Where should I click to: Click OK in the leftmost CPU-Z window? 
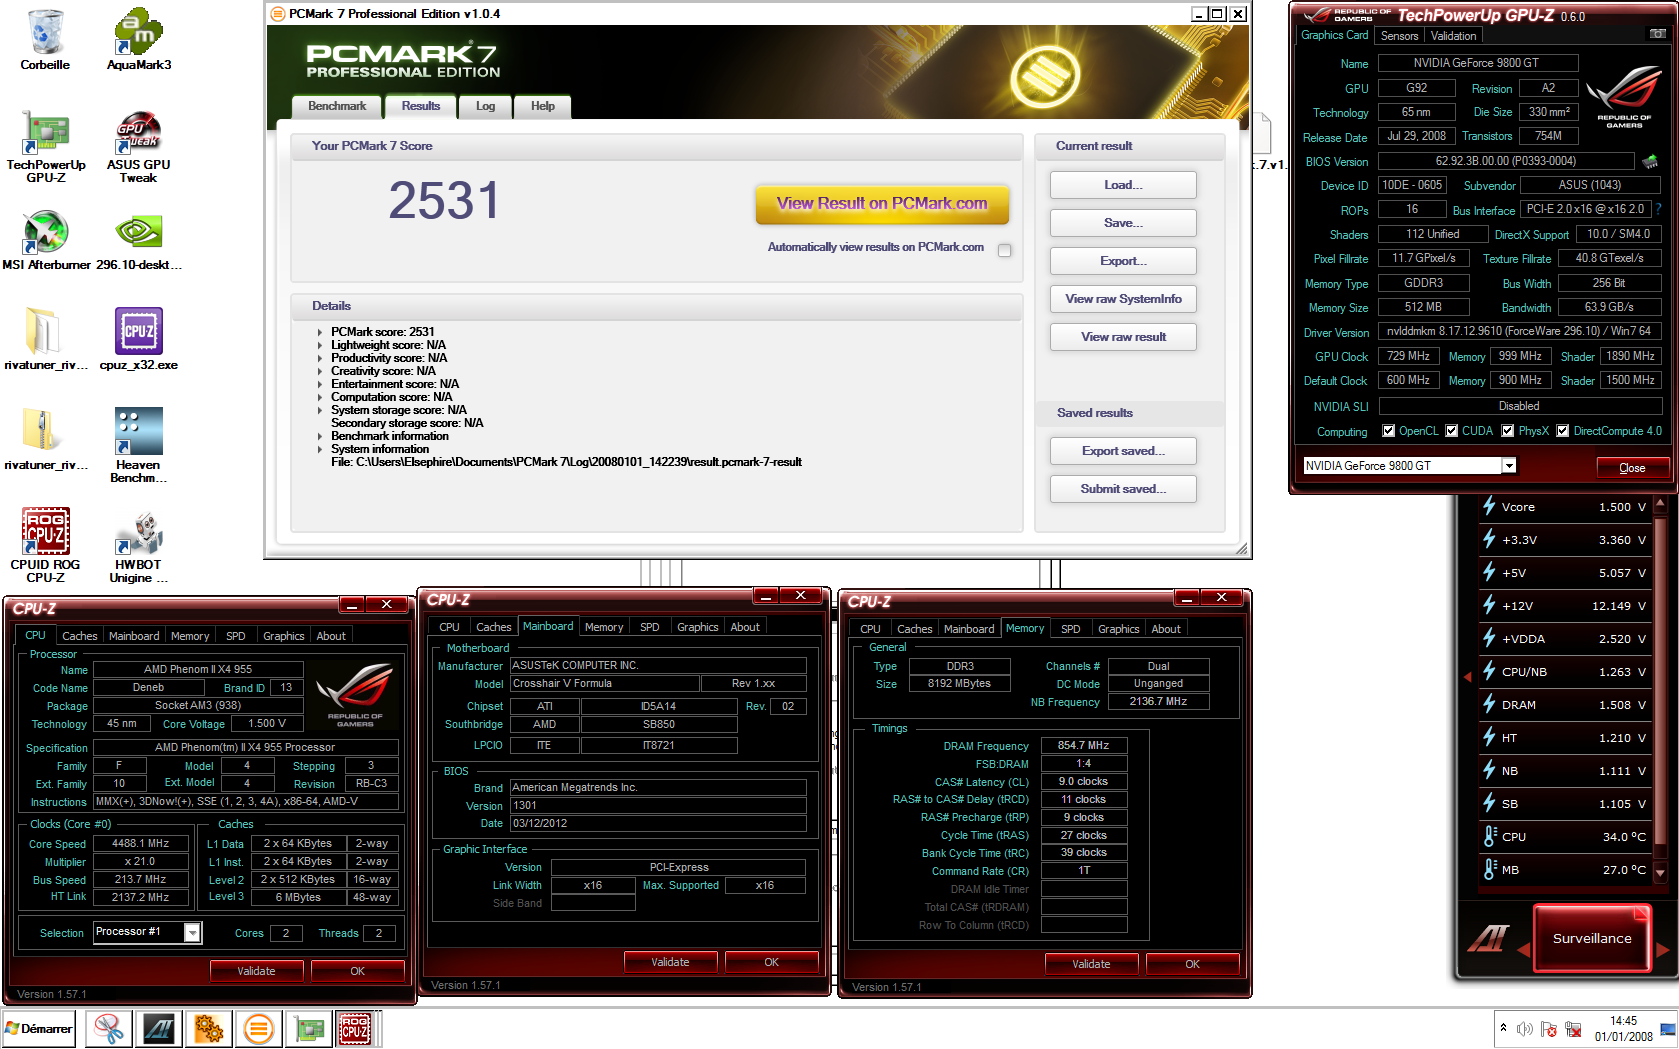[357, 971]
